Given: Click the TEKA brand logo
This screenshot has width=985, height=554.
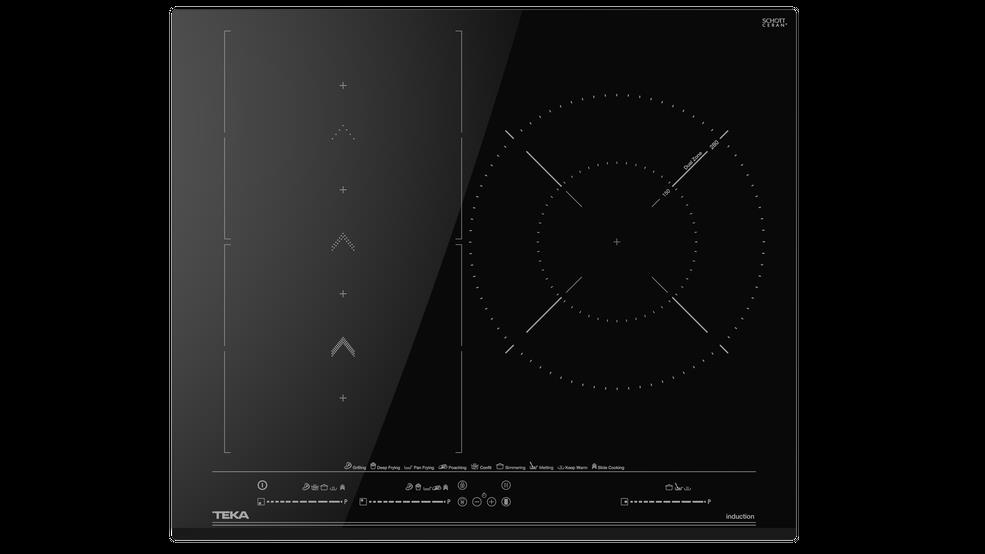Looking at the screenshot, I should [231, 516].
